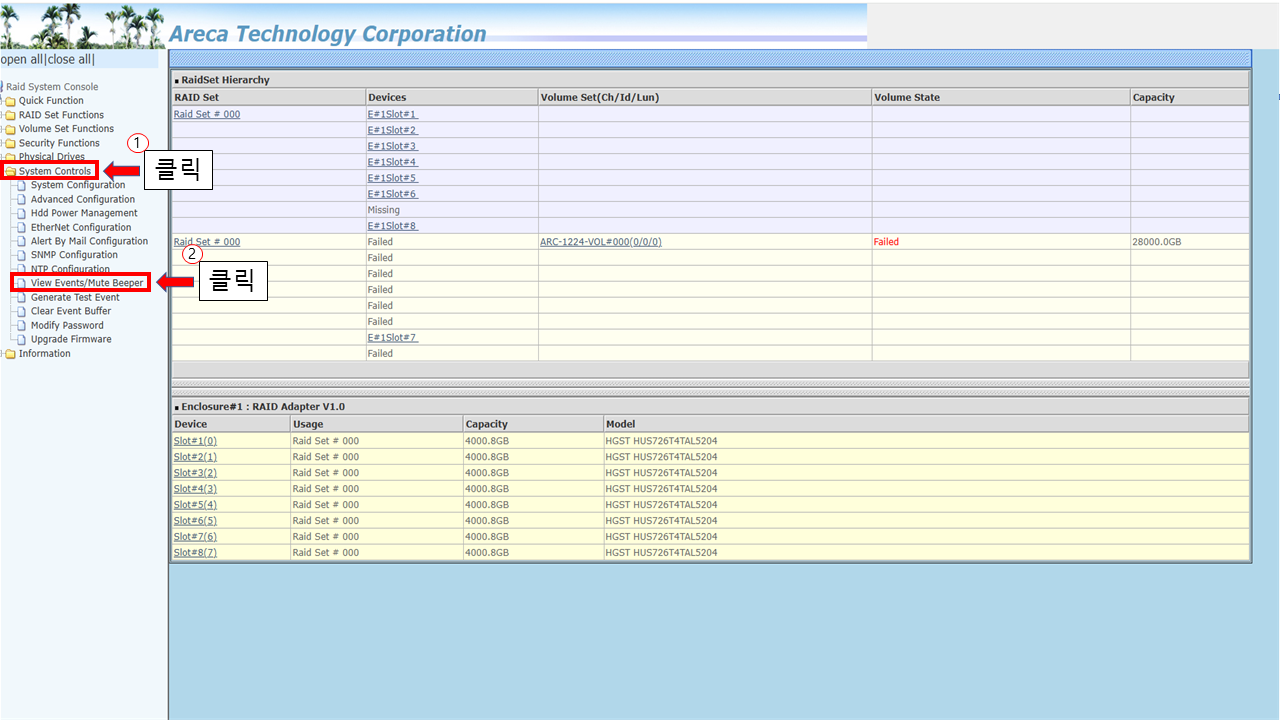Click the Security Functions folder icon

(10, 143)
